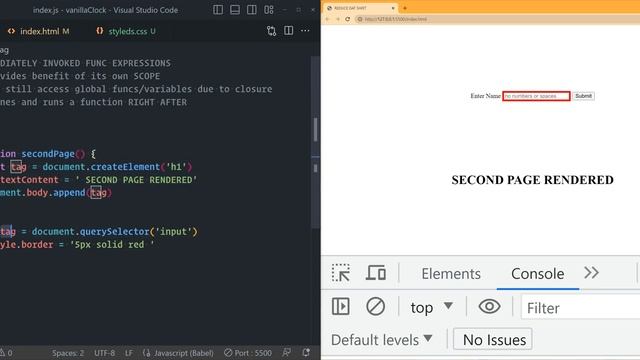
Task: Click the secondPage function name in code
Action: point(48,154)
